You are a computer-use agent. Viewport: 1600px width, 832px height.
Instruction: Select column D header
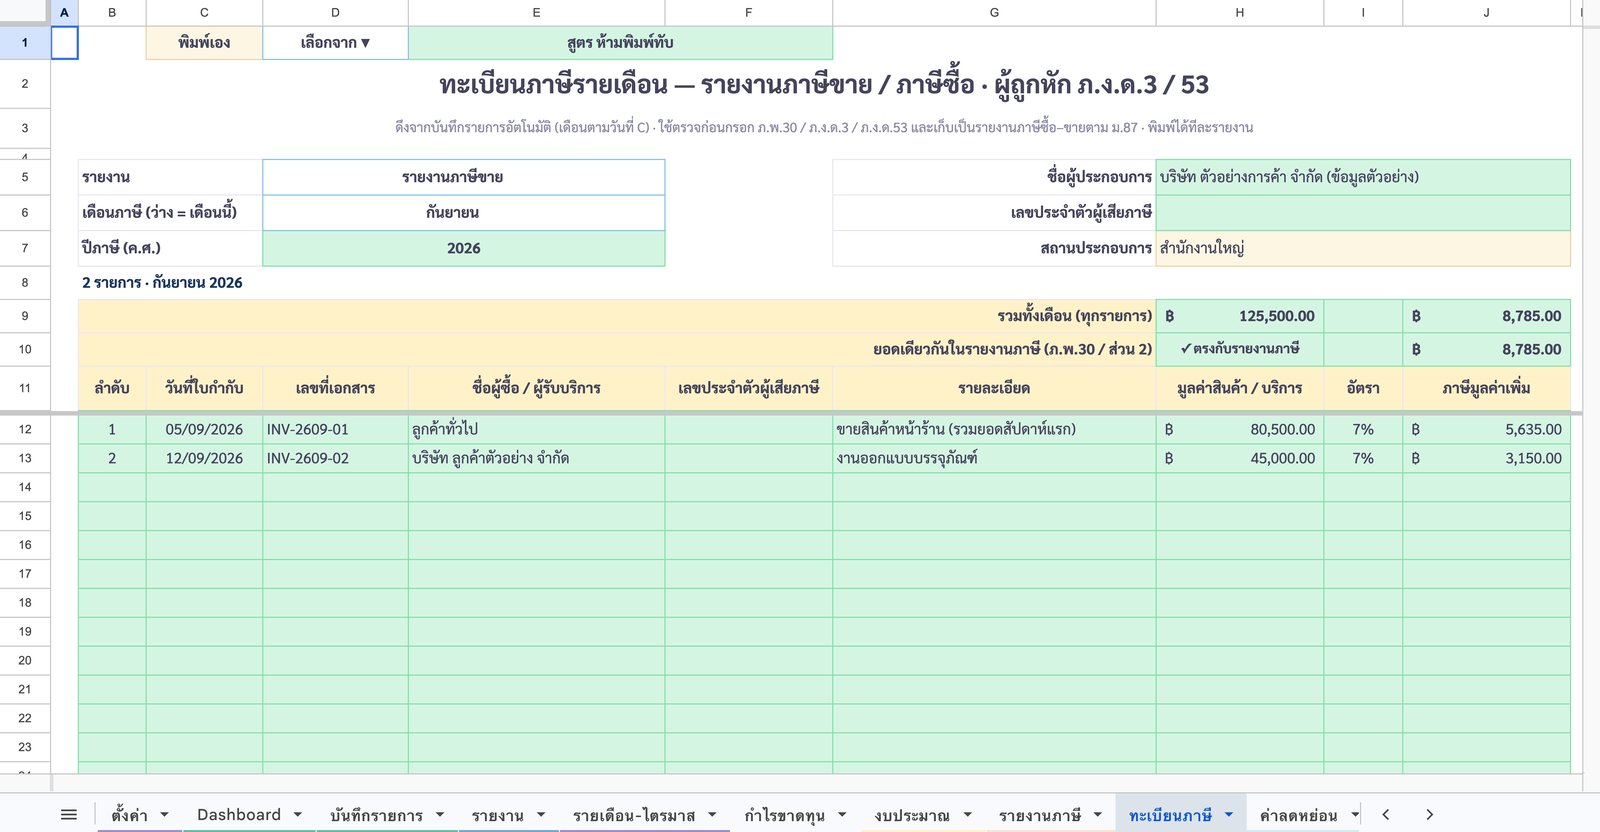click(x=335, y=12)
